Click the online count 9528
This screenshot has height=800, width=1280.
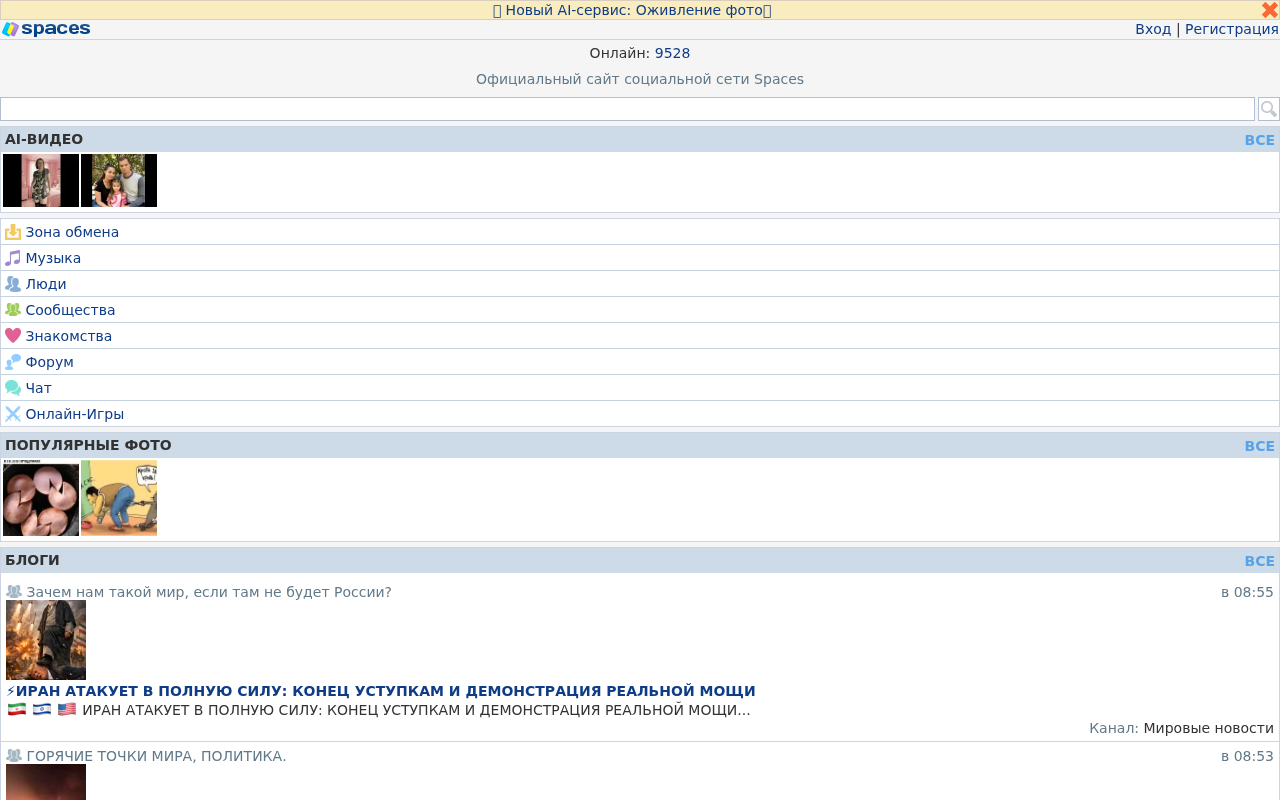coord(672,53)
